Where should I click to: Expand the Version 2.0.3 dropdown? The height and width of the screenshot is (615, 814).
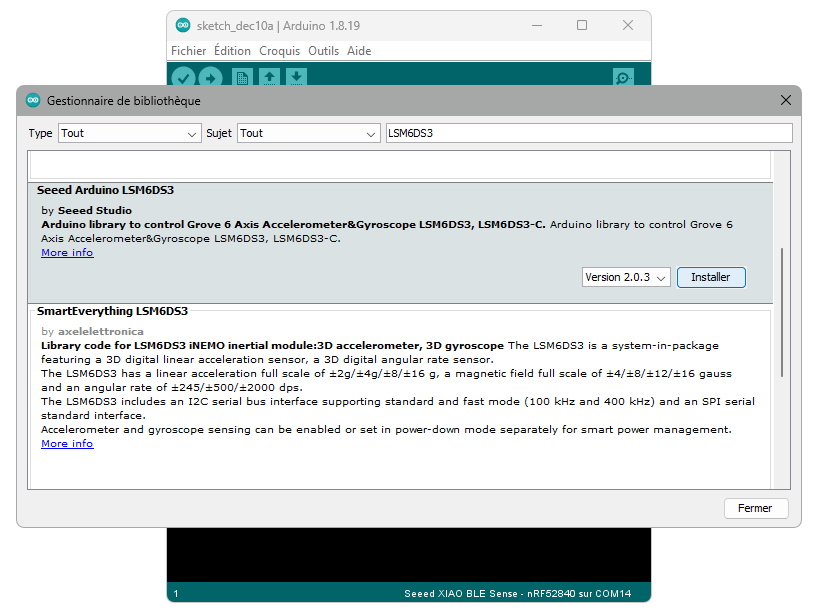pyautogui.click(x=626, y=277)
